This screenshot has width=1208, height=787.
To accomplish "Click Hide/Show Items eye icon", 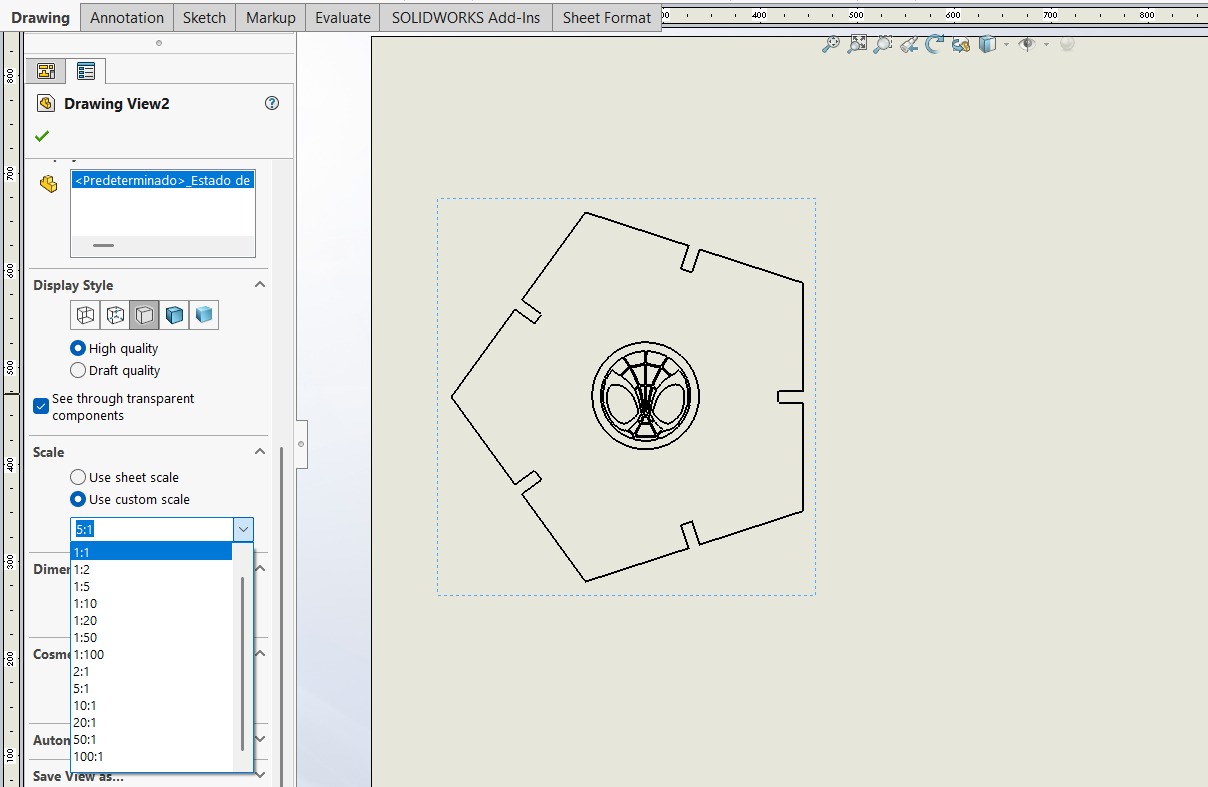I will click(x=1027, y=44).
